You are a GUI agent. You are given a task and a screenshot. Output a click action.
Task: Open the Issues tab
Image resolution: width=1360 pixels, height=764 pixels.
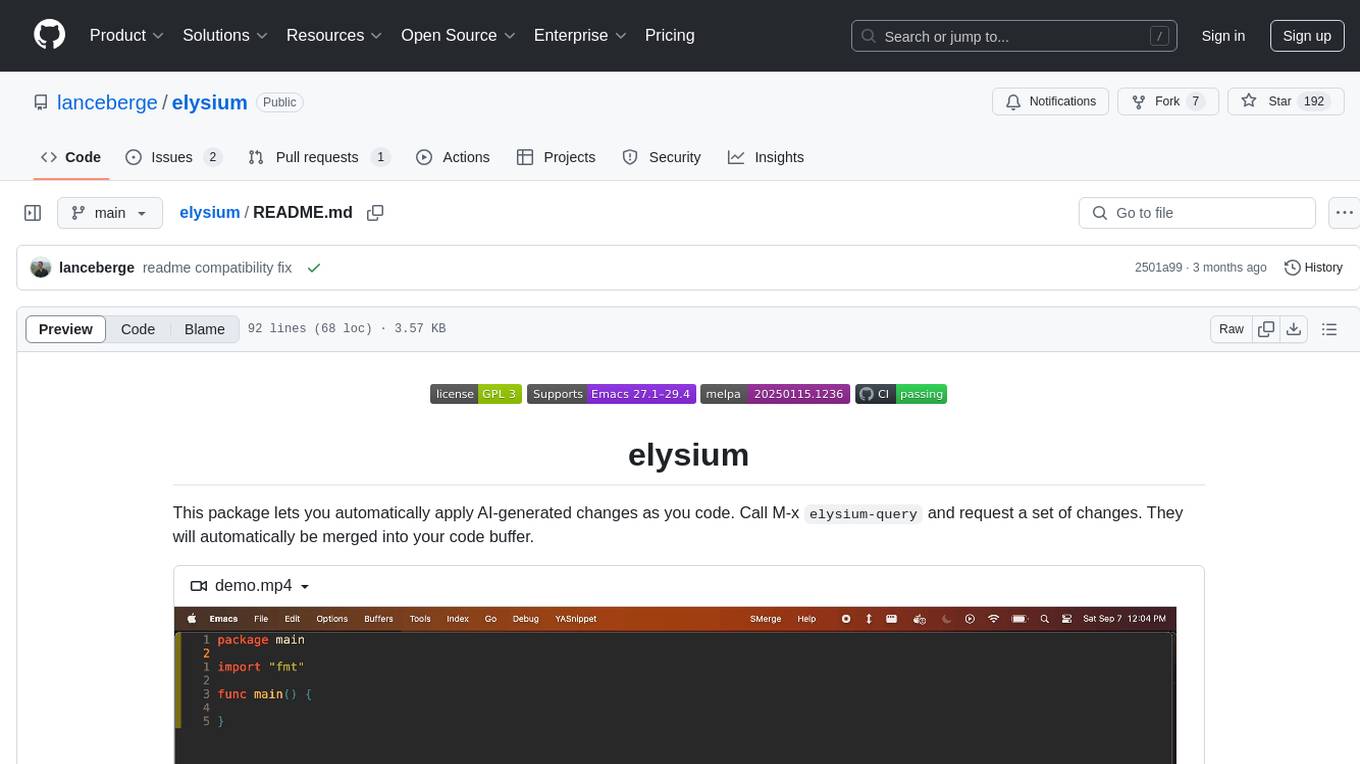173,157
